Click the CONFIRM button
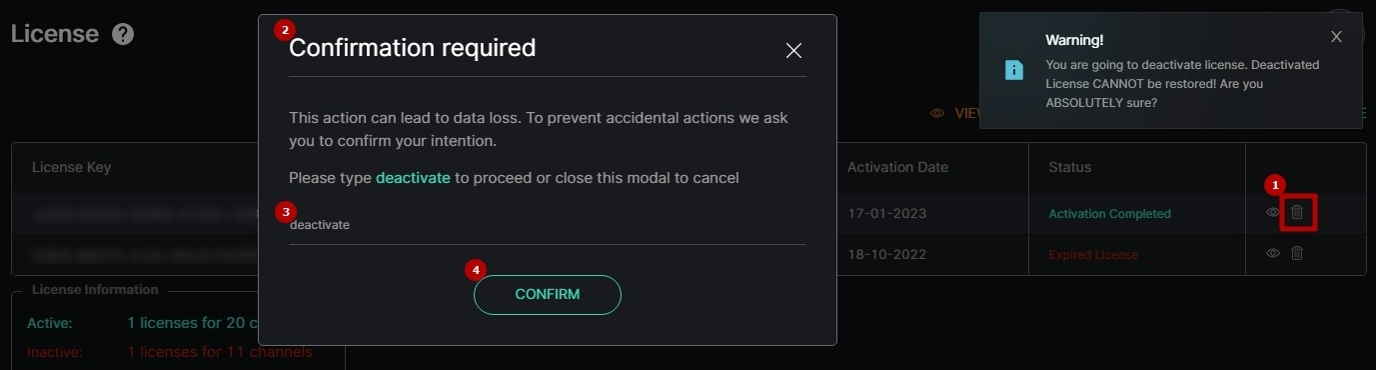Viewport: 1376px width, 370px height. 547,295
